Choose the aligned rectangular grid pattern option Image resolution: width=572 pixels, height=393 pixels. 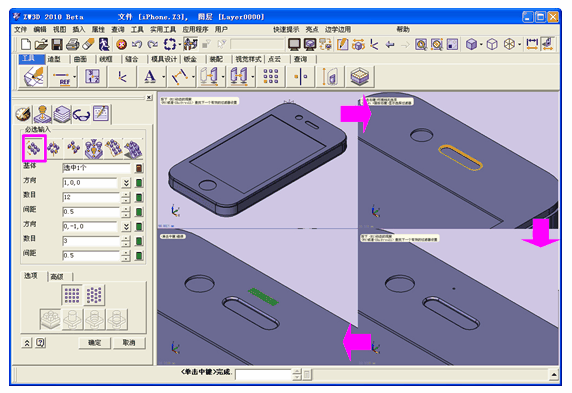click(72, 295)
